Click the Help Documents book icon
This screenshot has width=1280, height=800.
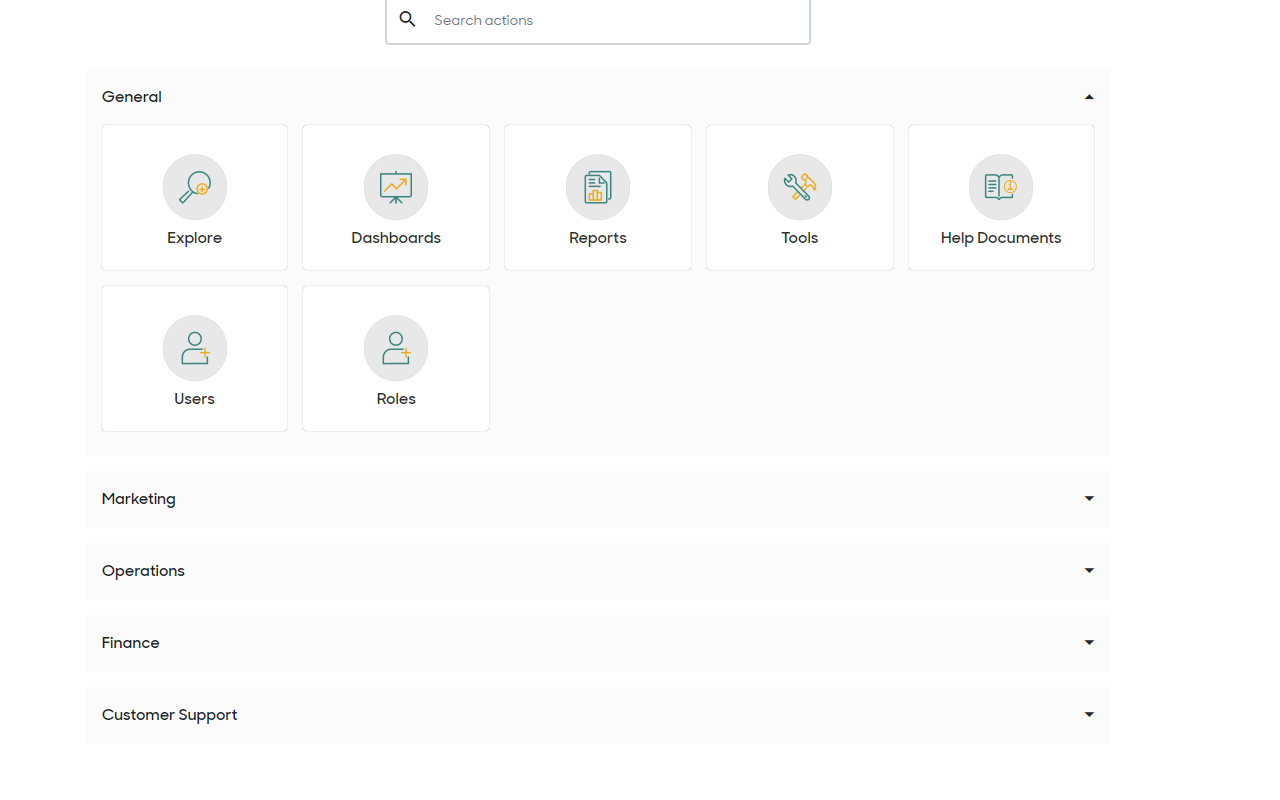point(1001,187)
